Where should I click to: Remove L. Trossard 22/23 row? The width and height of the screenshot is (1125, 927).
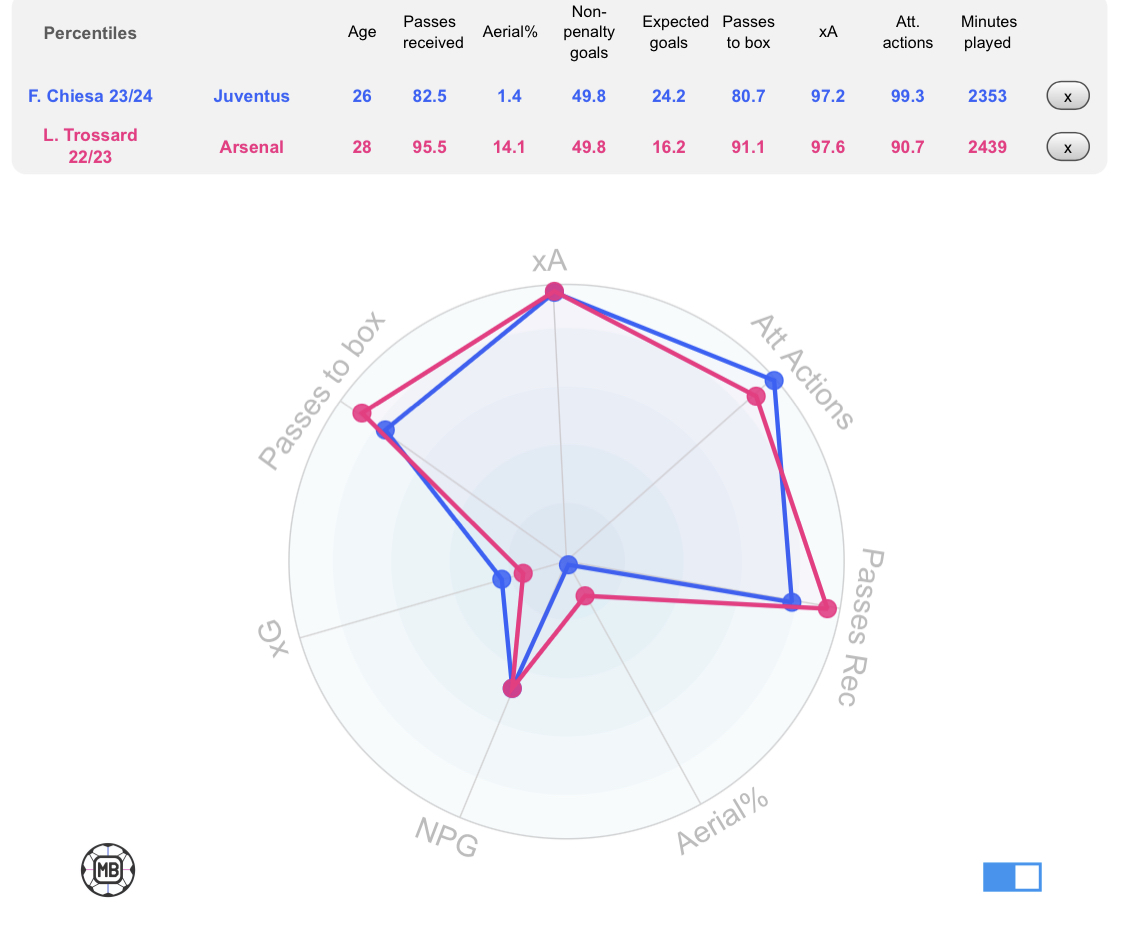coord(1067,147)
